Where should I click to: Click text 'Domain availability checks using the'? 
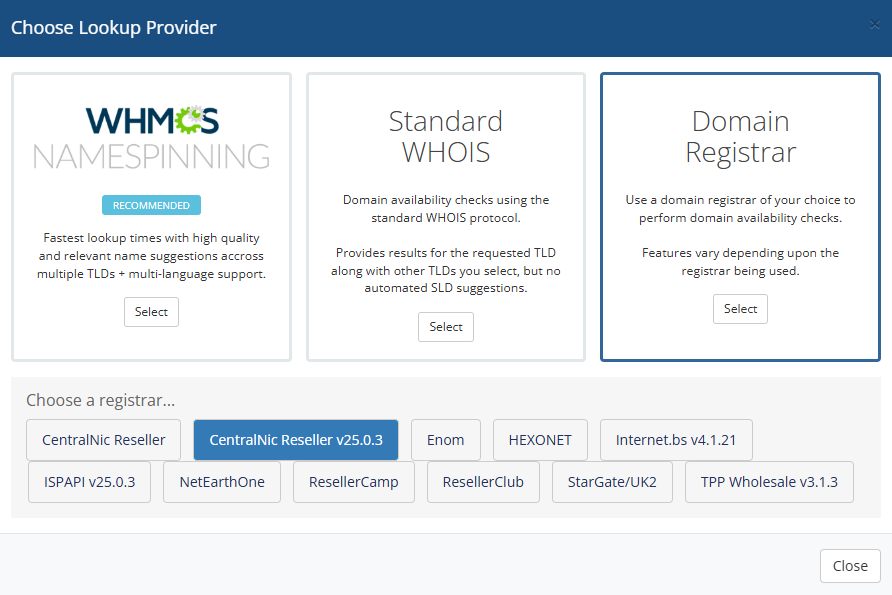pyautogui.click(x=445, y=200)
